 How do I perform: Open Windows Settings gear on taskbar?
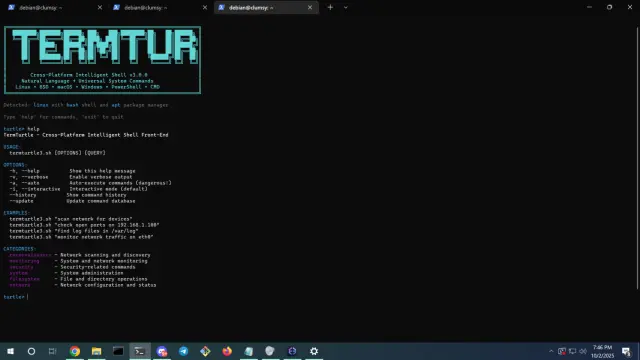(x=314, y=351)
